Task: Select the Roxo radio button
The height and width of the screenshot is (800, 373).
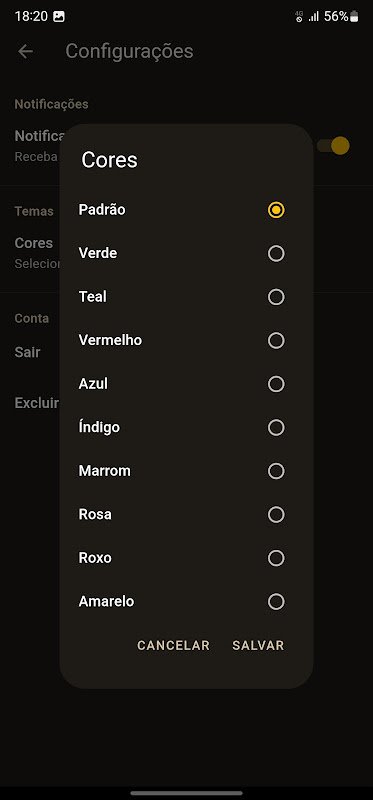Action: click(x=276, y=558)
